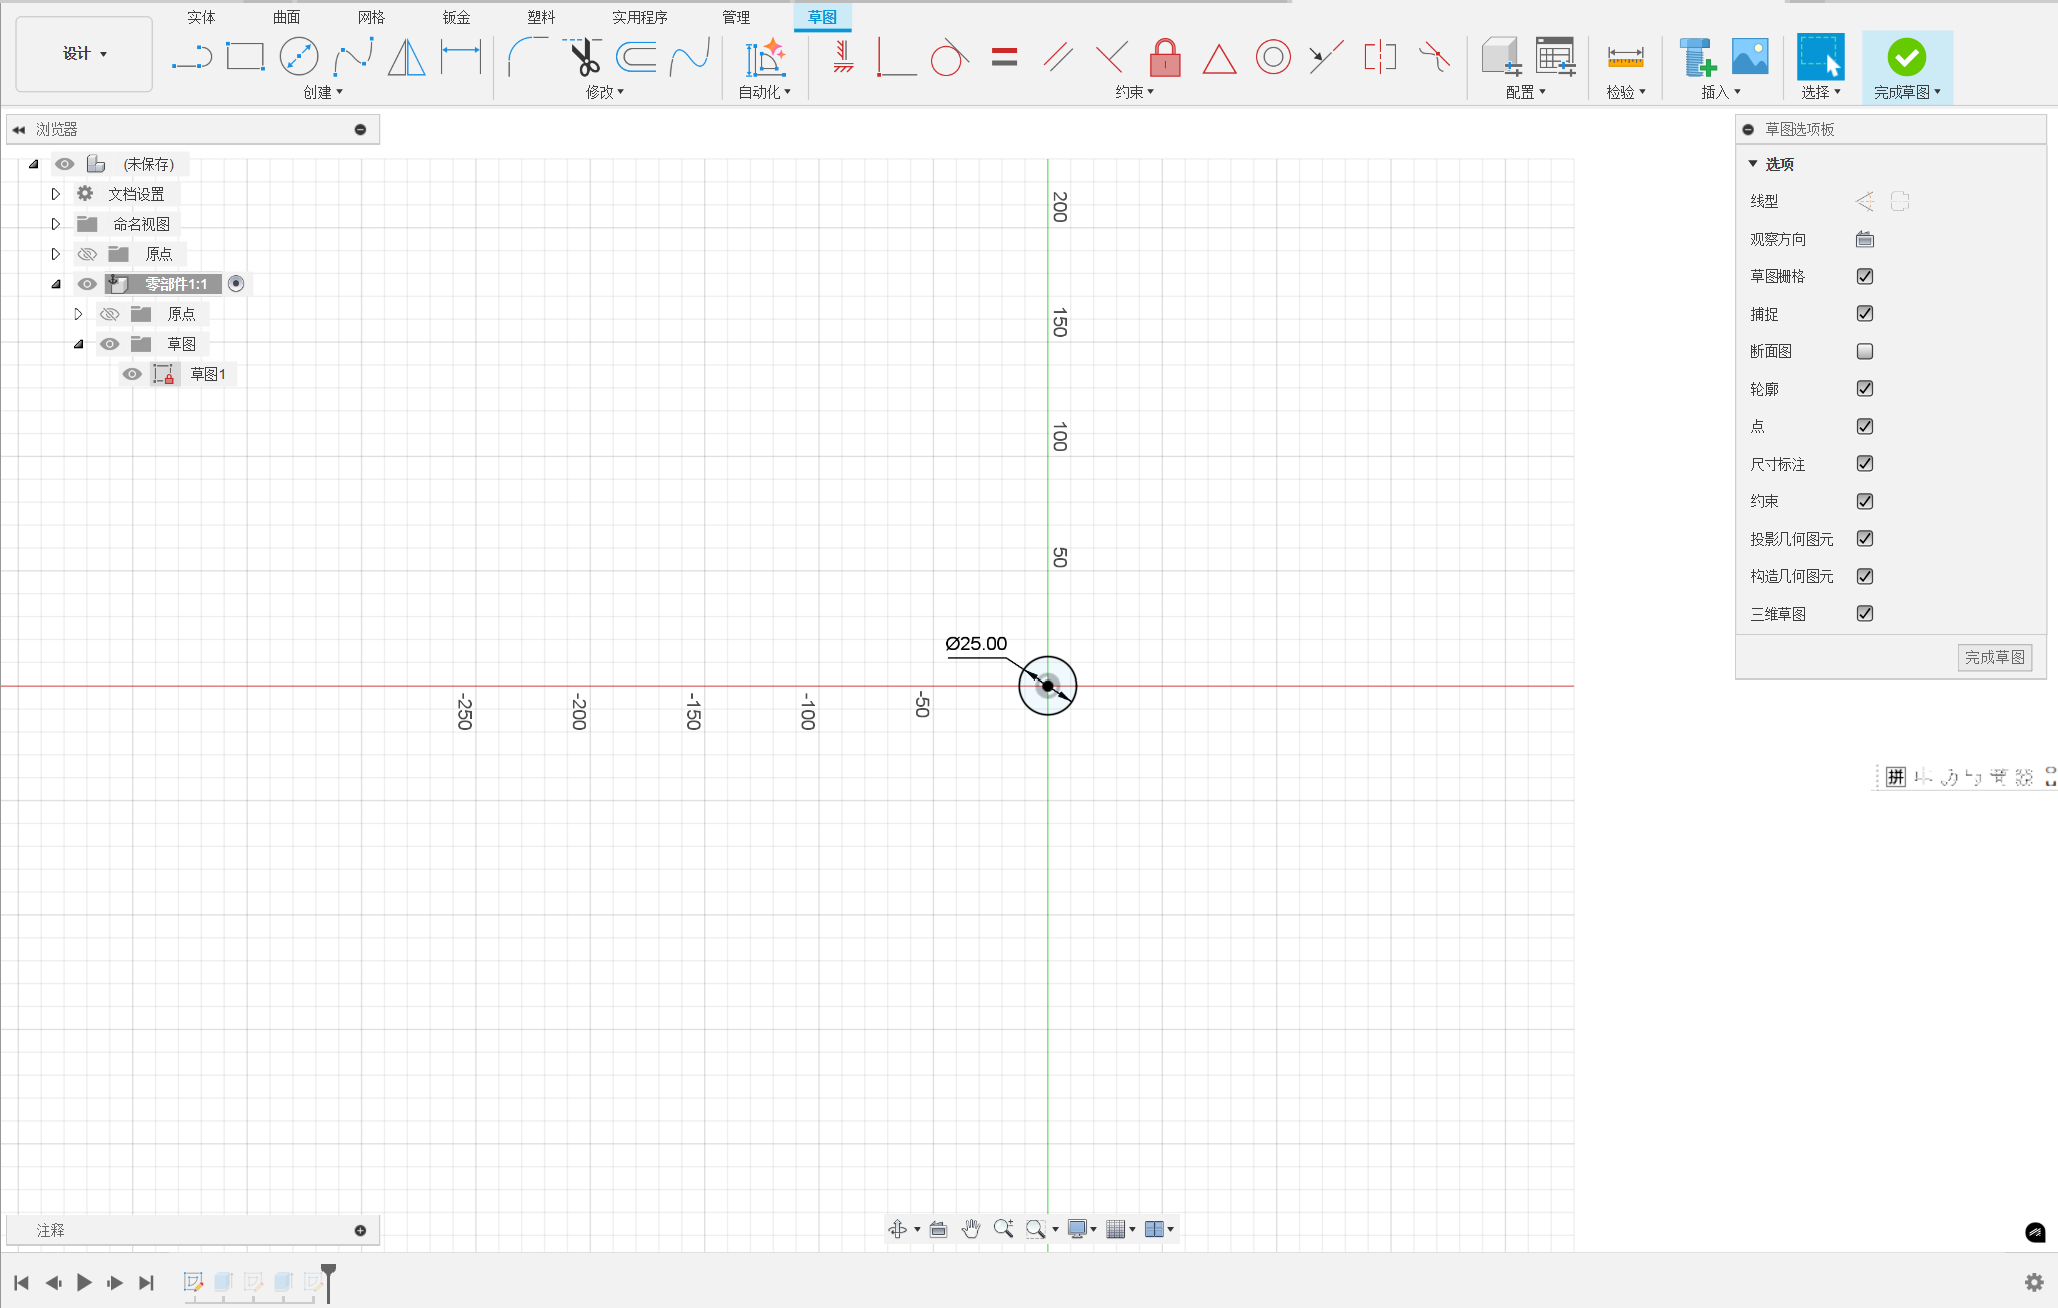Toggle the 捕捉 checkbox
Image resolution: width=2058 pixels, height=1308 pixels.
coord(1865,314)
